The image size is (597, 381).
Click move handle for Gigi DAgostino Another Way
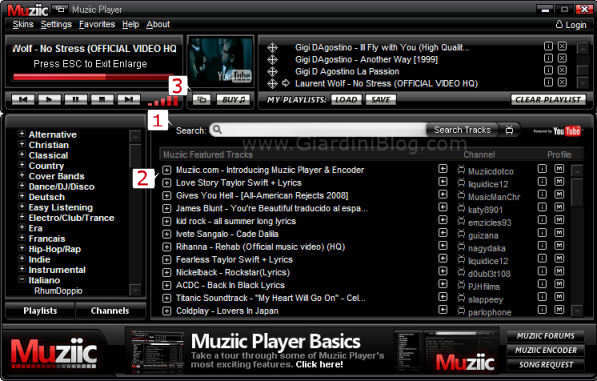pos(272,60)
